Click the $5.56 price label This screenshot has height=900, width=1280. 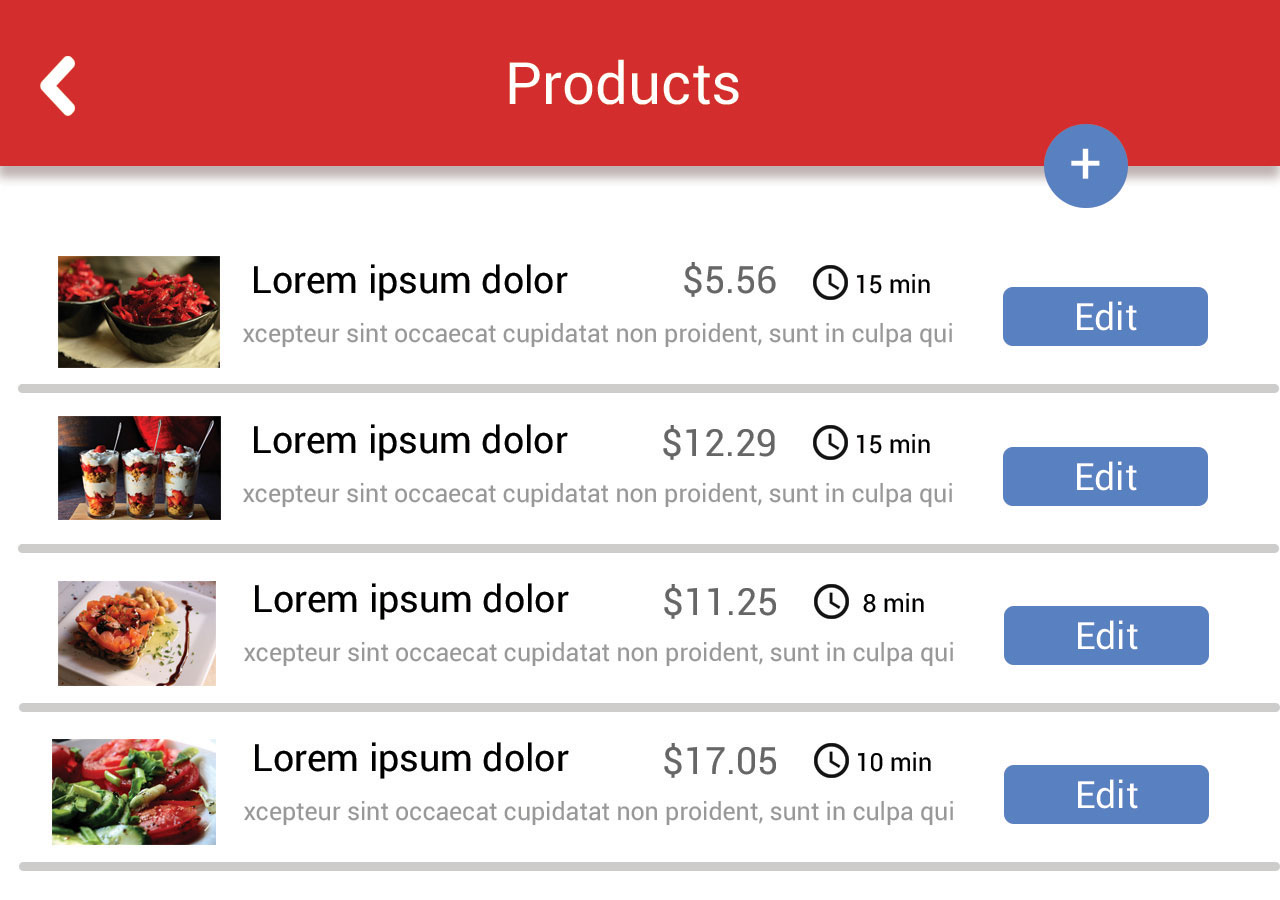click(729, 281)
